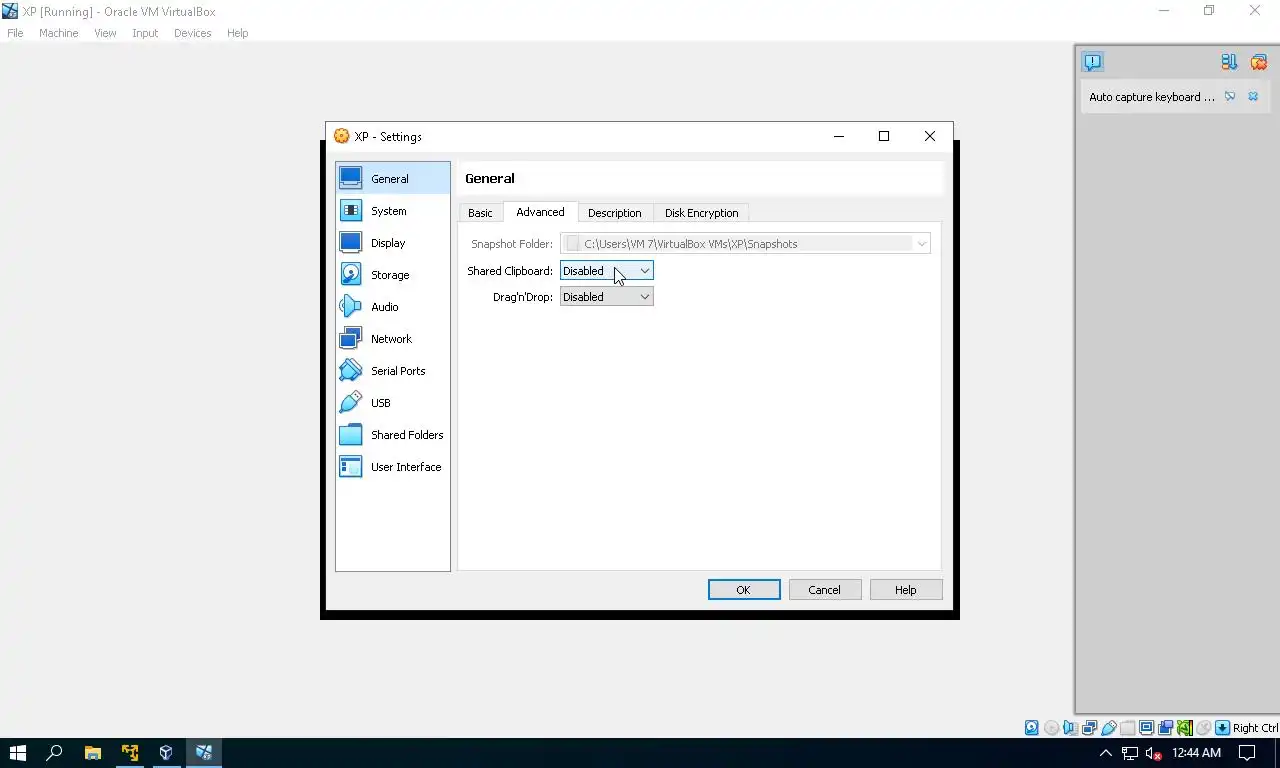1280x768 pixels.
Task: Click optical disk status bar icon
Action: click(1051, 728)
